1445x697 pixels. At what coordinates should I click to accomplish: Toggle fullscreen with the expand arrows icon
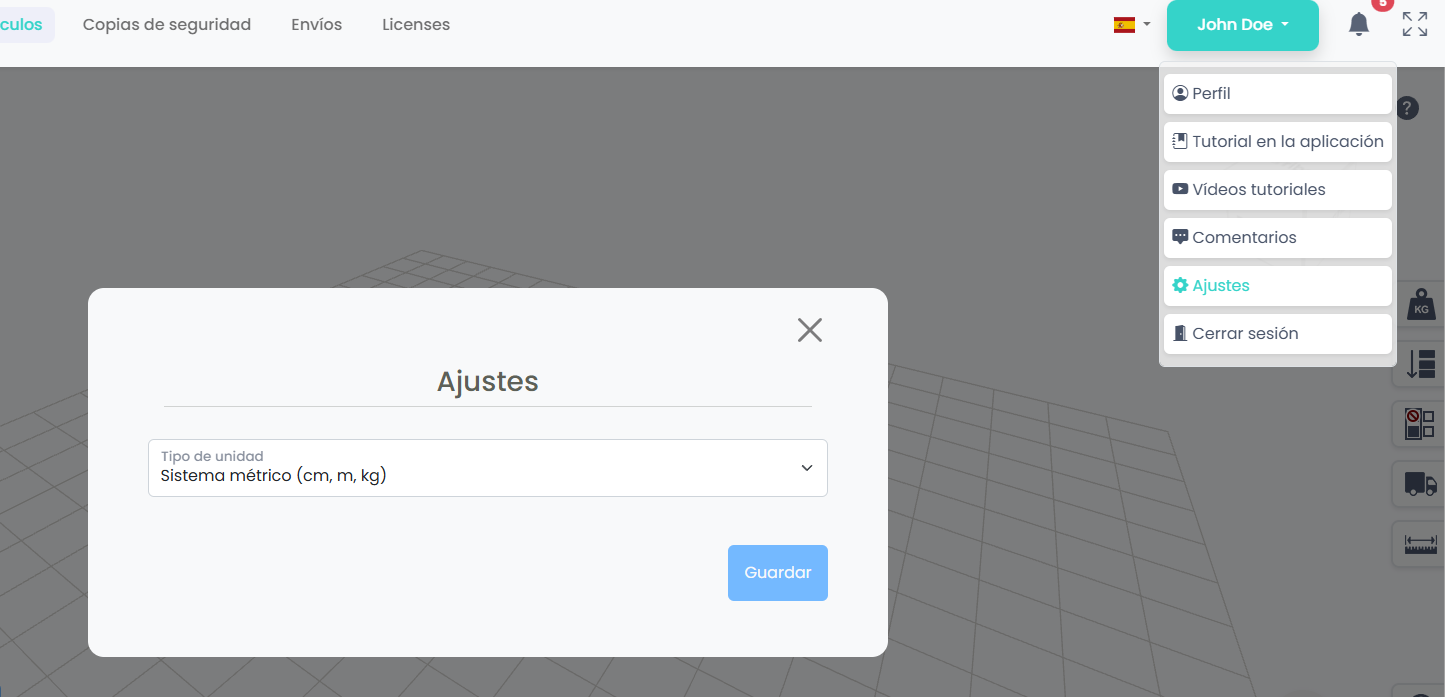(1414, 24)
